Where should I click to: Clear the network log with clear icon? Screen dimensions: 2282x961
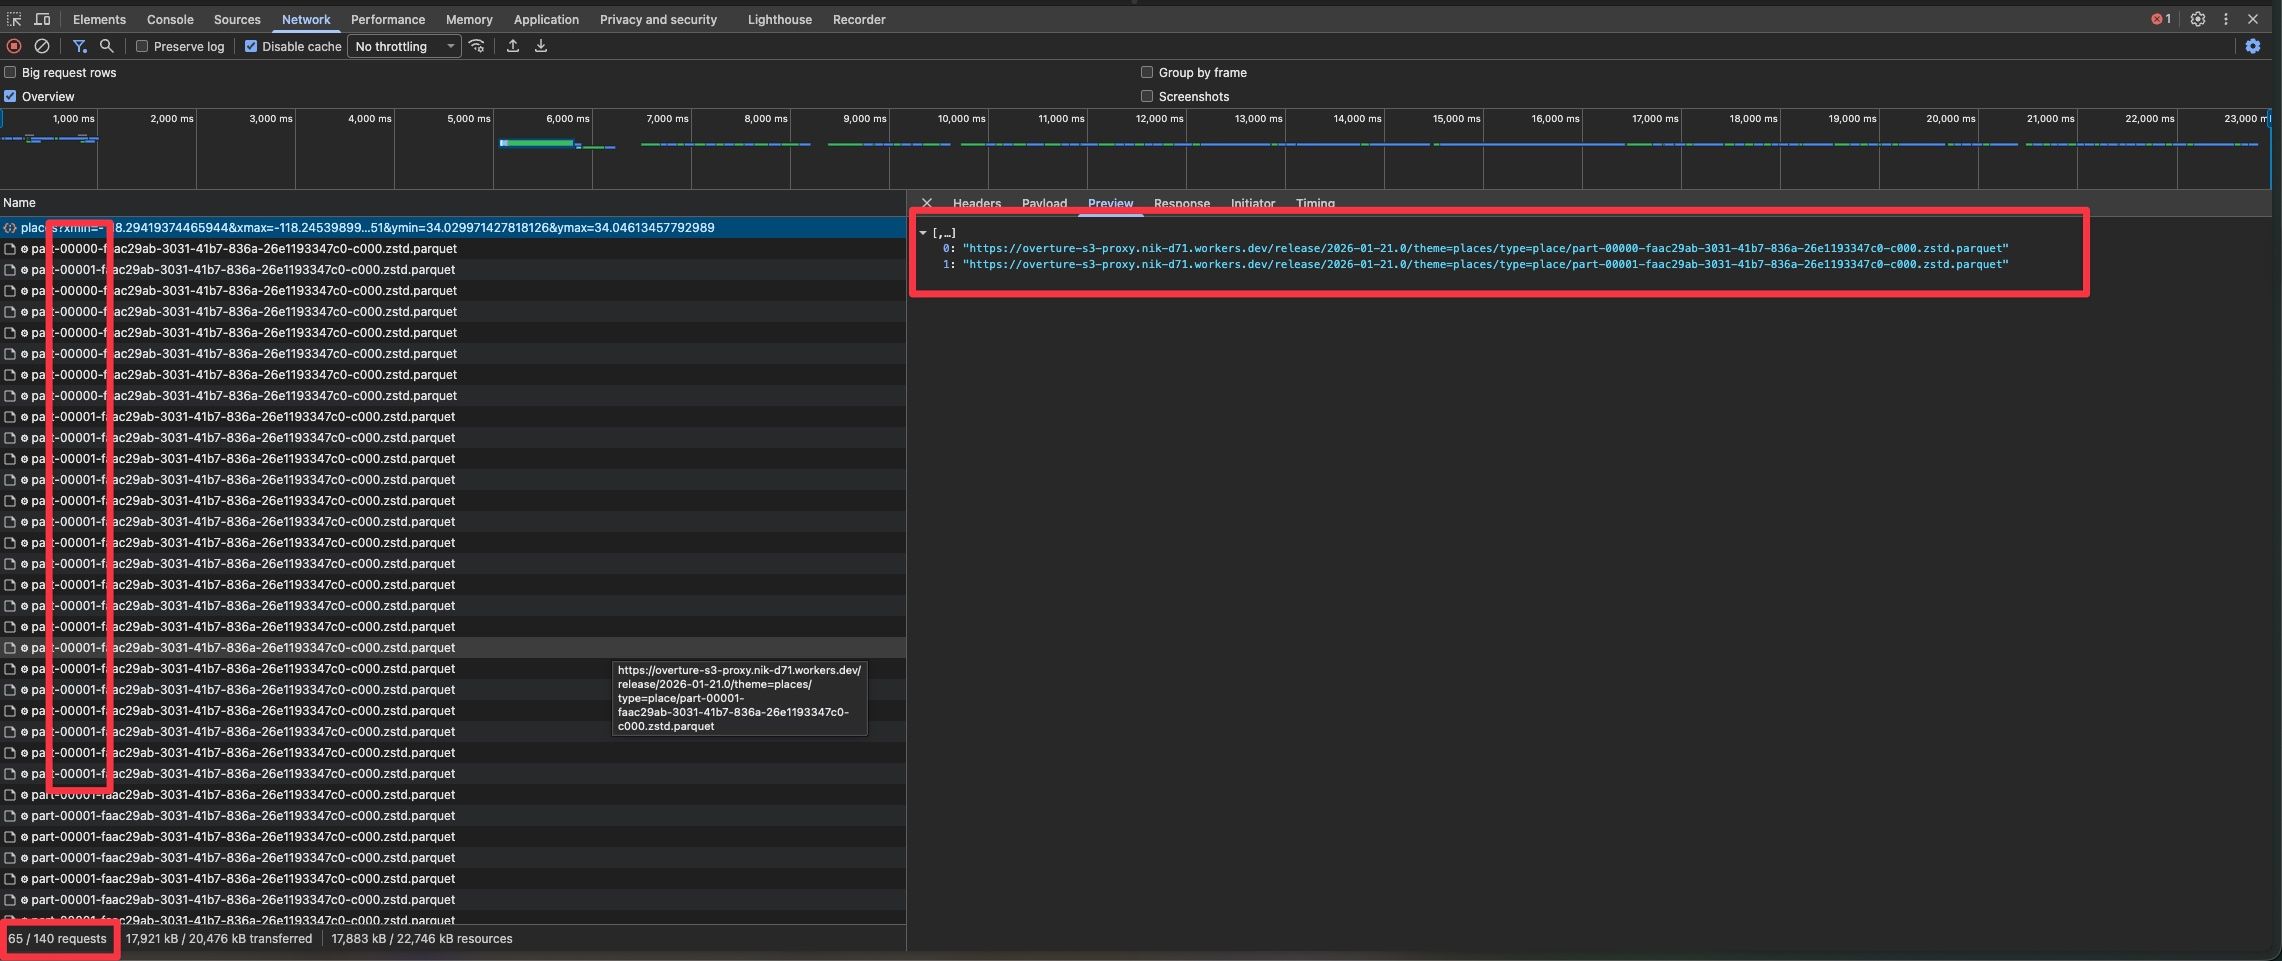click(41, 46)
